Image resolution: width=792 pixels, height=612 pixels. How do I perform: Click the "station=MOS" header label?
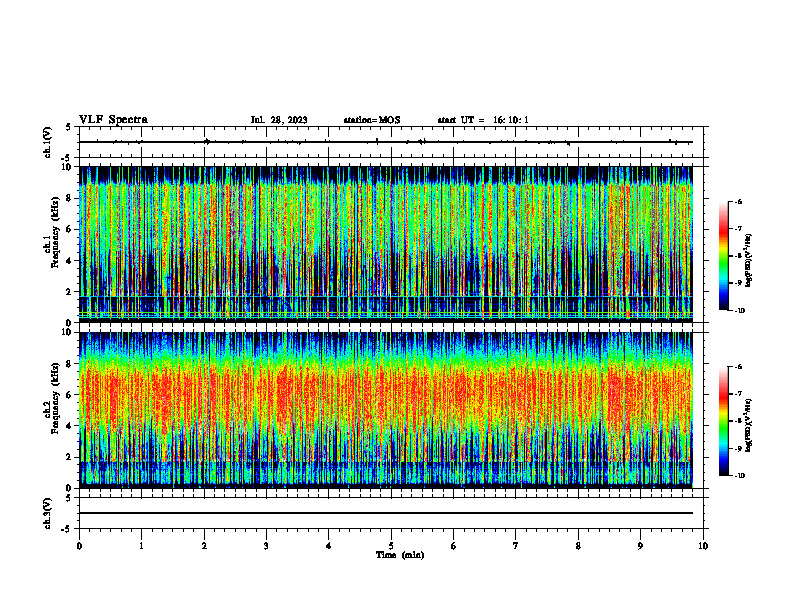tap(372, 120)
